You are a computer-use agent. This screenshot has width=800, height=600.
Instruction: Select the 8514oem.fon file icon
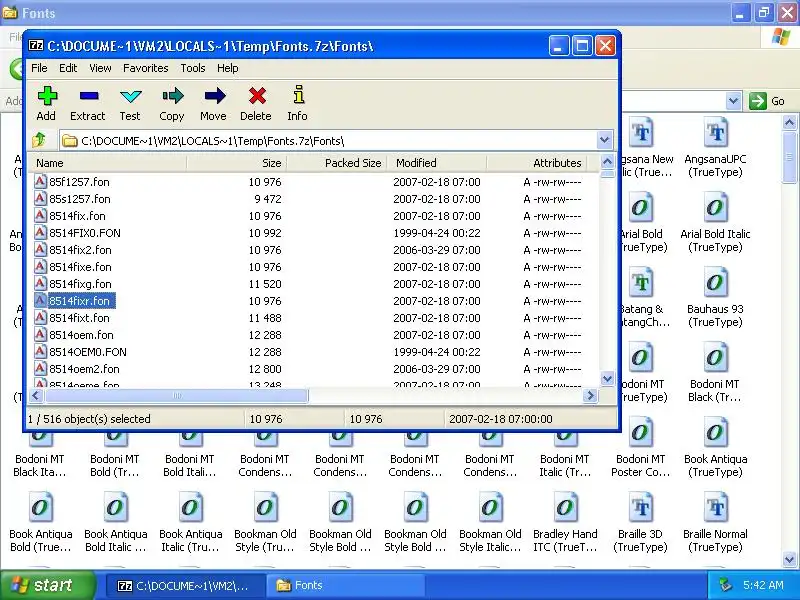pyautogui.click(x=40, y=334)
